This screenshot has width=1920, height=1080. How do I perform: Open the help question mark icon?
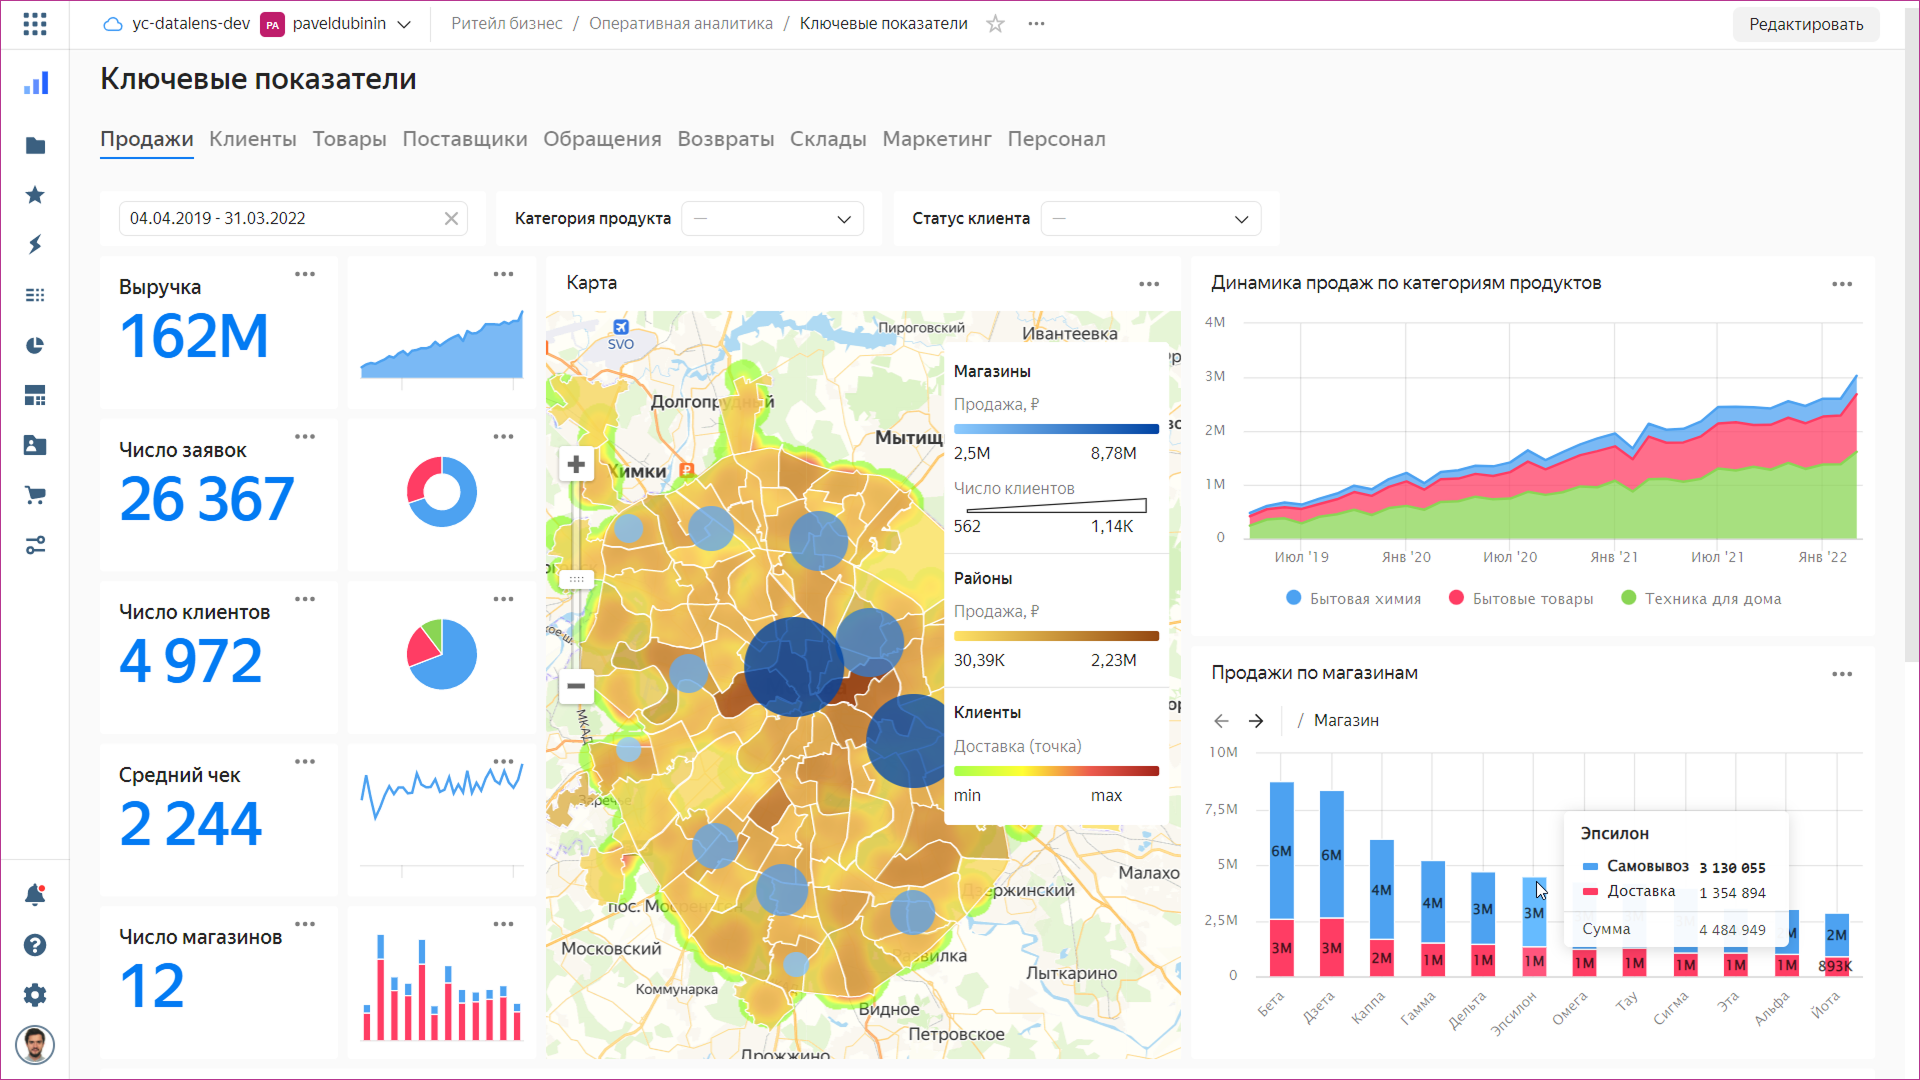pyautogui.click(x=35, y=945)
